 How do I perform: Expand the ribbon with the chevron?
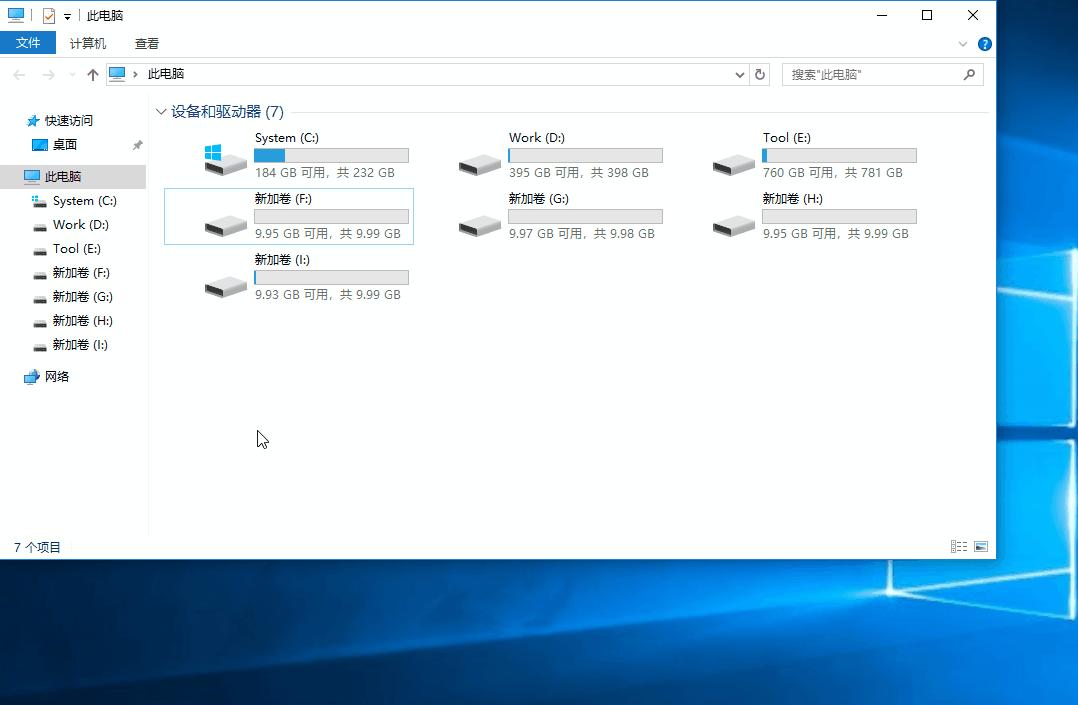tap(962, 44)
